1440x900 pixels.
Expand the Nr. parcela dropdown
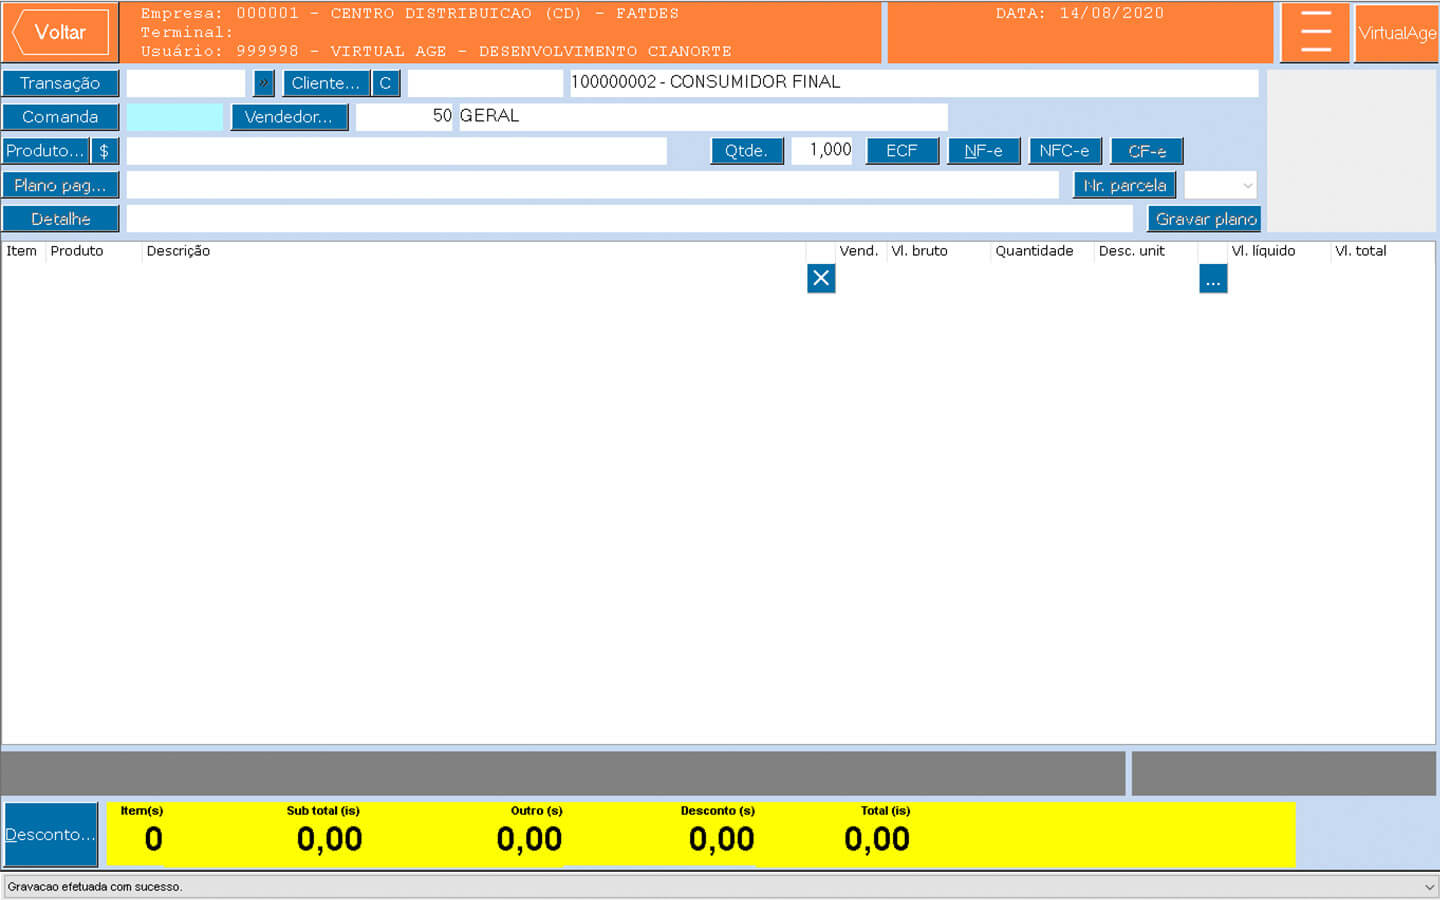(x=1246, y=186)
